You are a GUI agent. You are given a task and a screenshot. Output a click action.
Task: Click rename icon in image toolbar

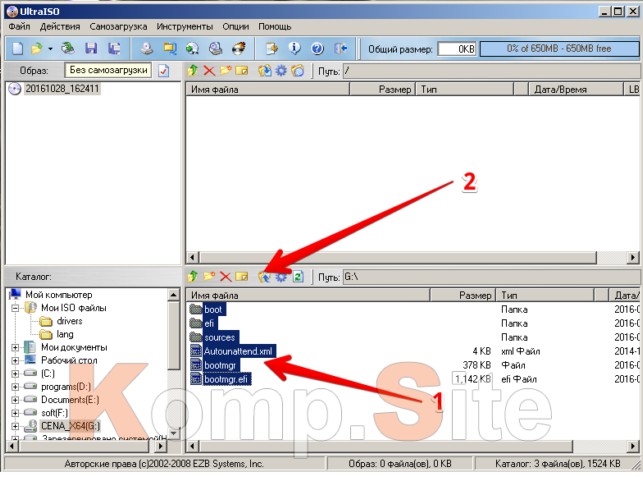pyautogui.click(x=242, y=71)
